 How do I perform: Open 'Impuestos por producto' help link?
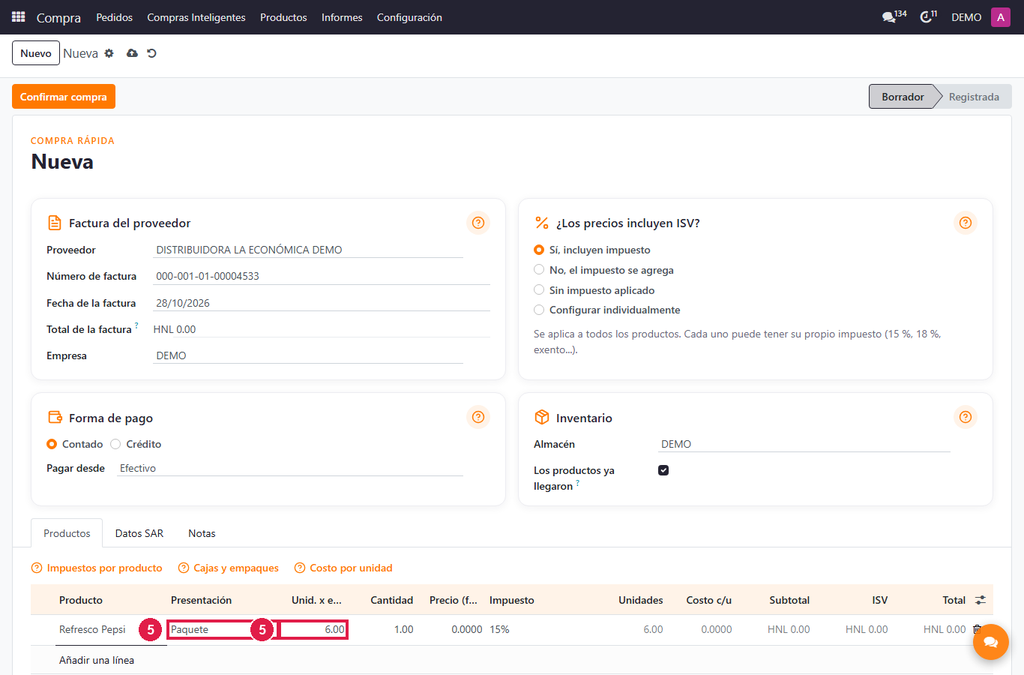click(97, 568)
